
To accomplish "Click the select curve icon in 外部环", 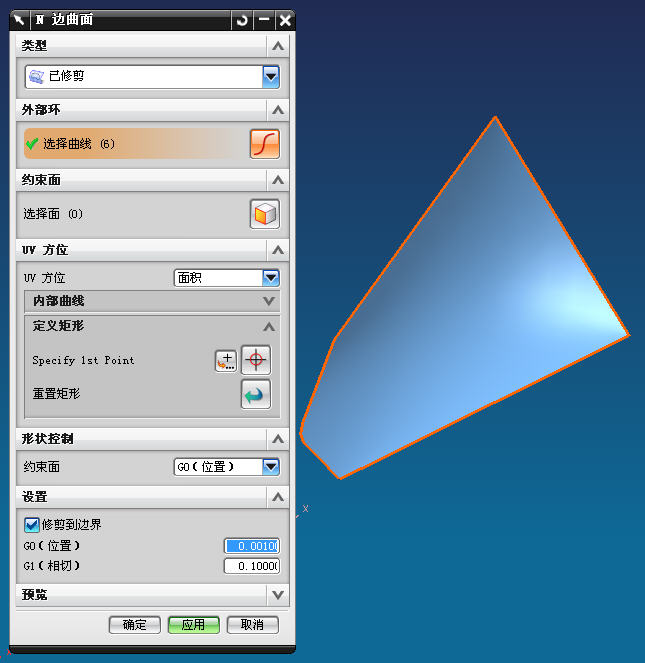I will (265, 144).
